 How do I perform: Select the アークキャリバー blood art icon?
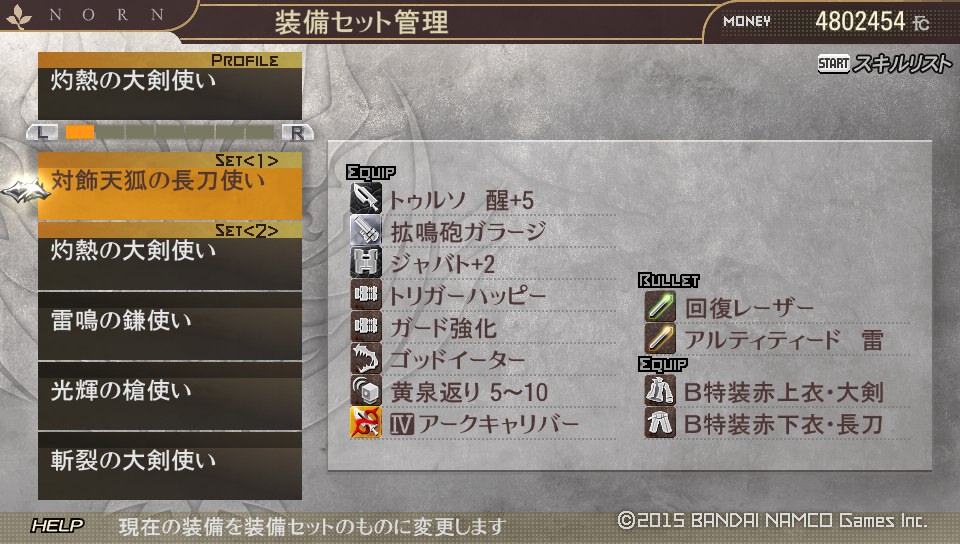(366, 423)
